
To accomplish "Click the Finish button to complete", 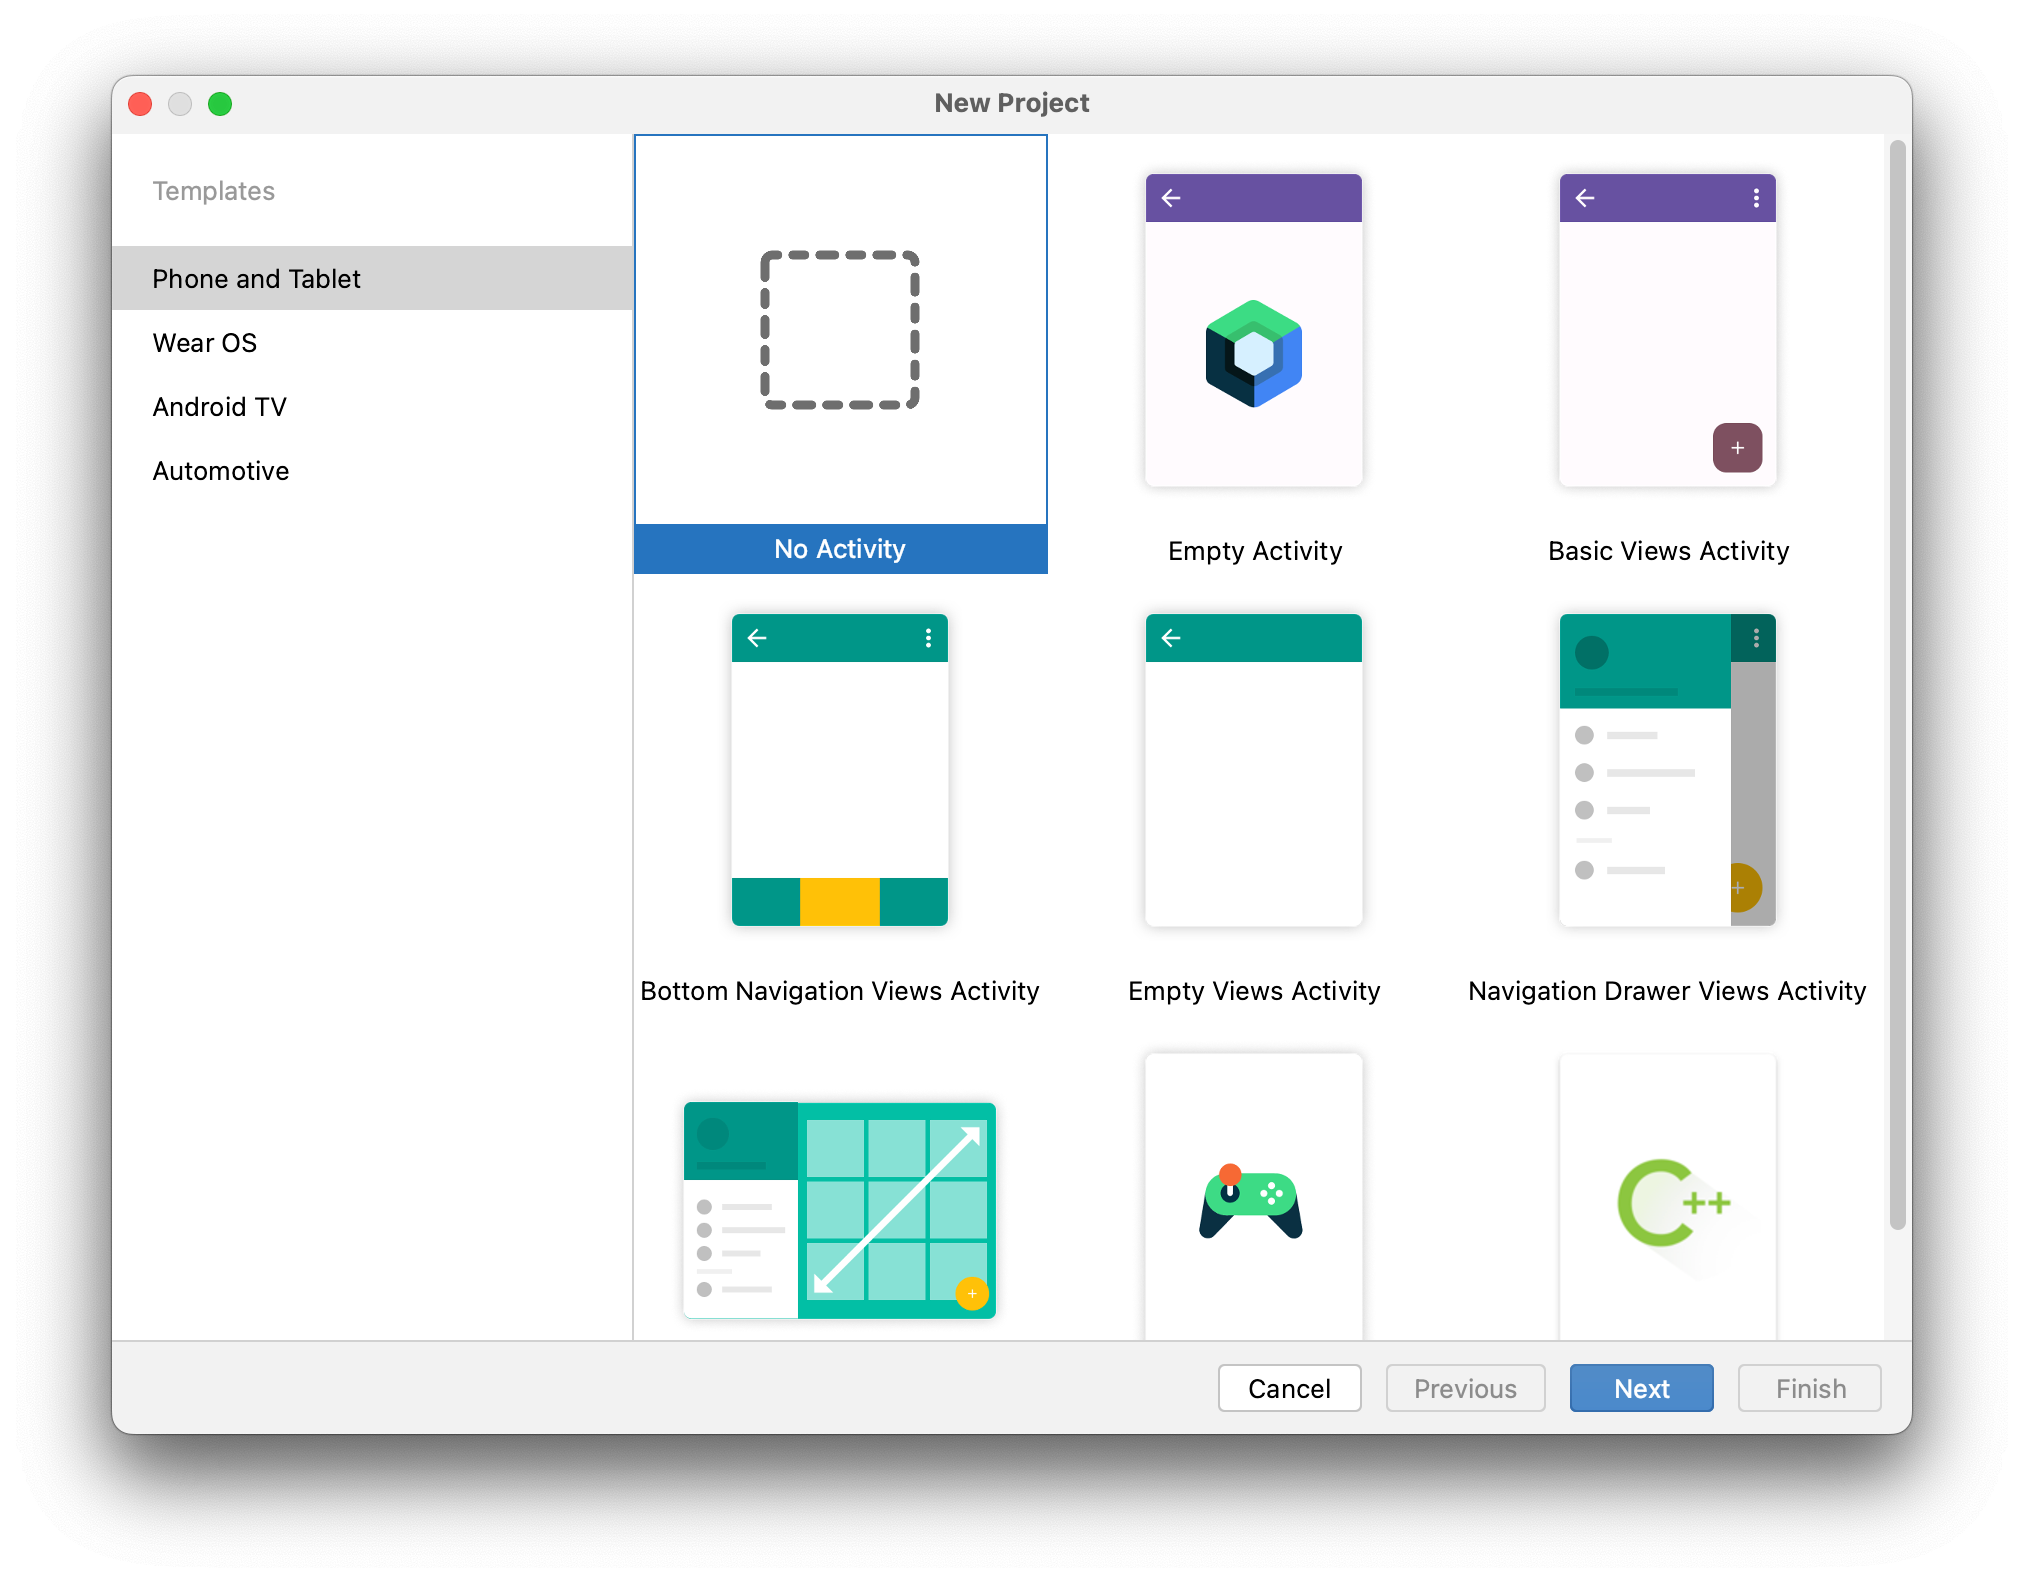I will point(1809,1388).
